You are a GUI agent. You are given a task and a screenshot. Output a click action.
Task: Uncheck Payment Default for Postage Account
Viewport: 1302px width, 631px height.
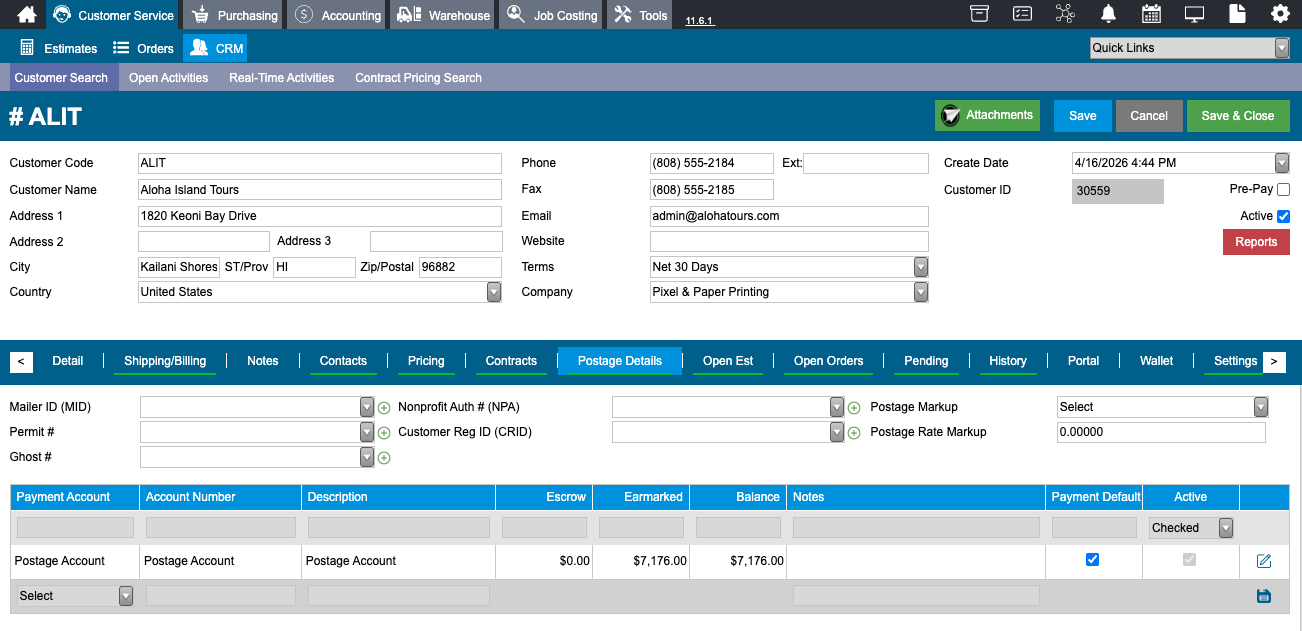[x=1092, y=560]
